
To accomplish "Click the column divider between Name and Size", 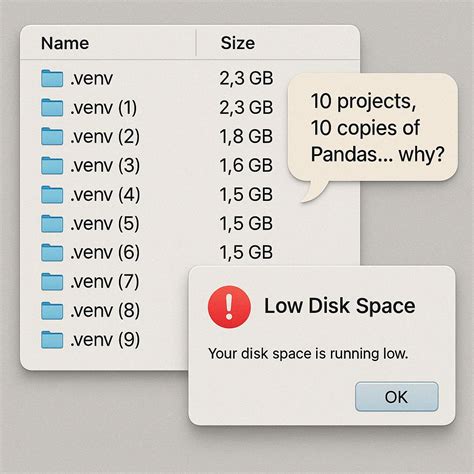I will [x=196, y=43].
